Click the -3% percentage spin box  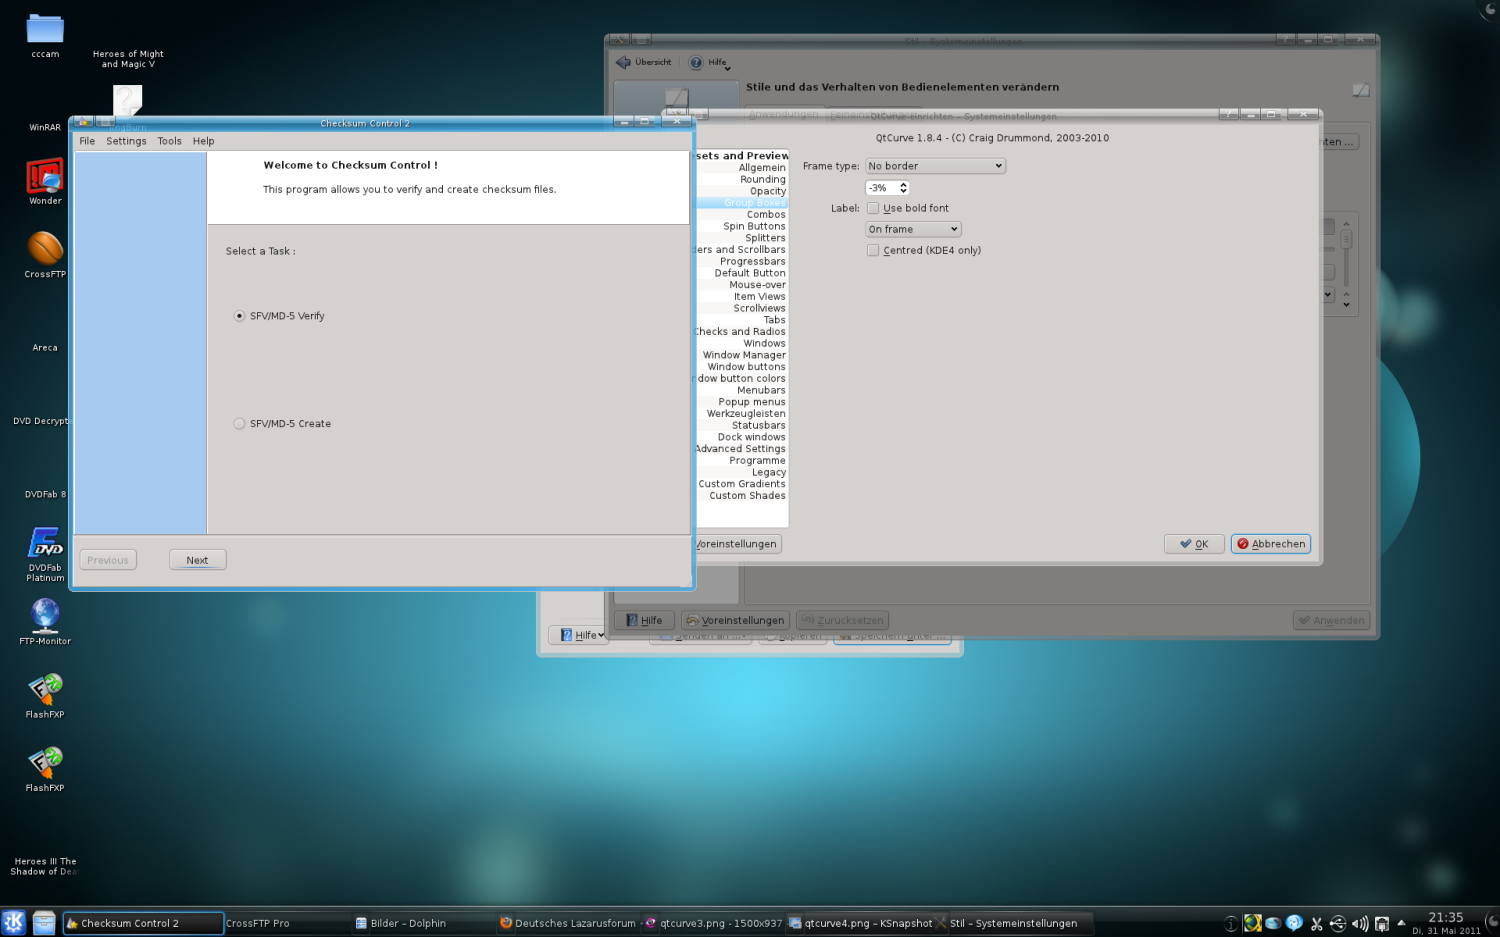[x=882, y=188]
